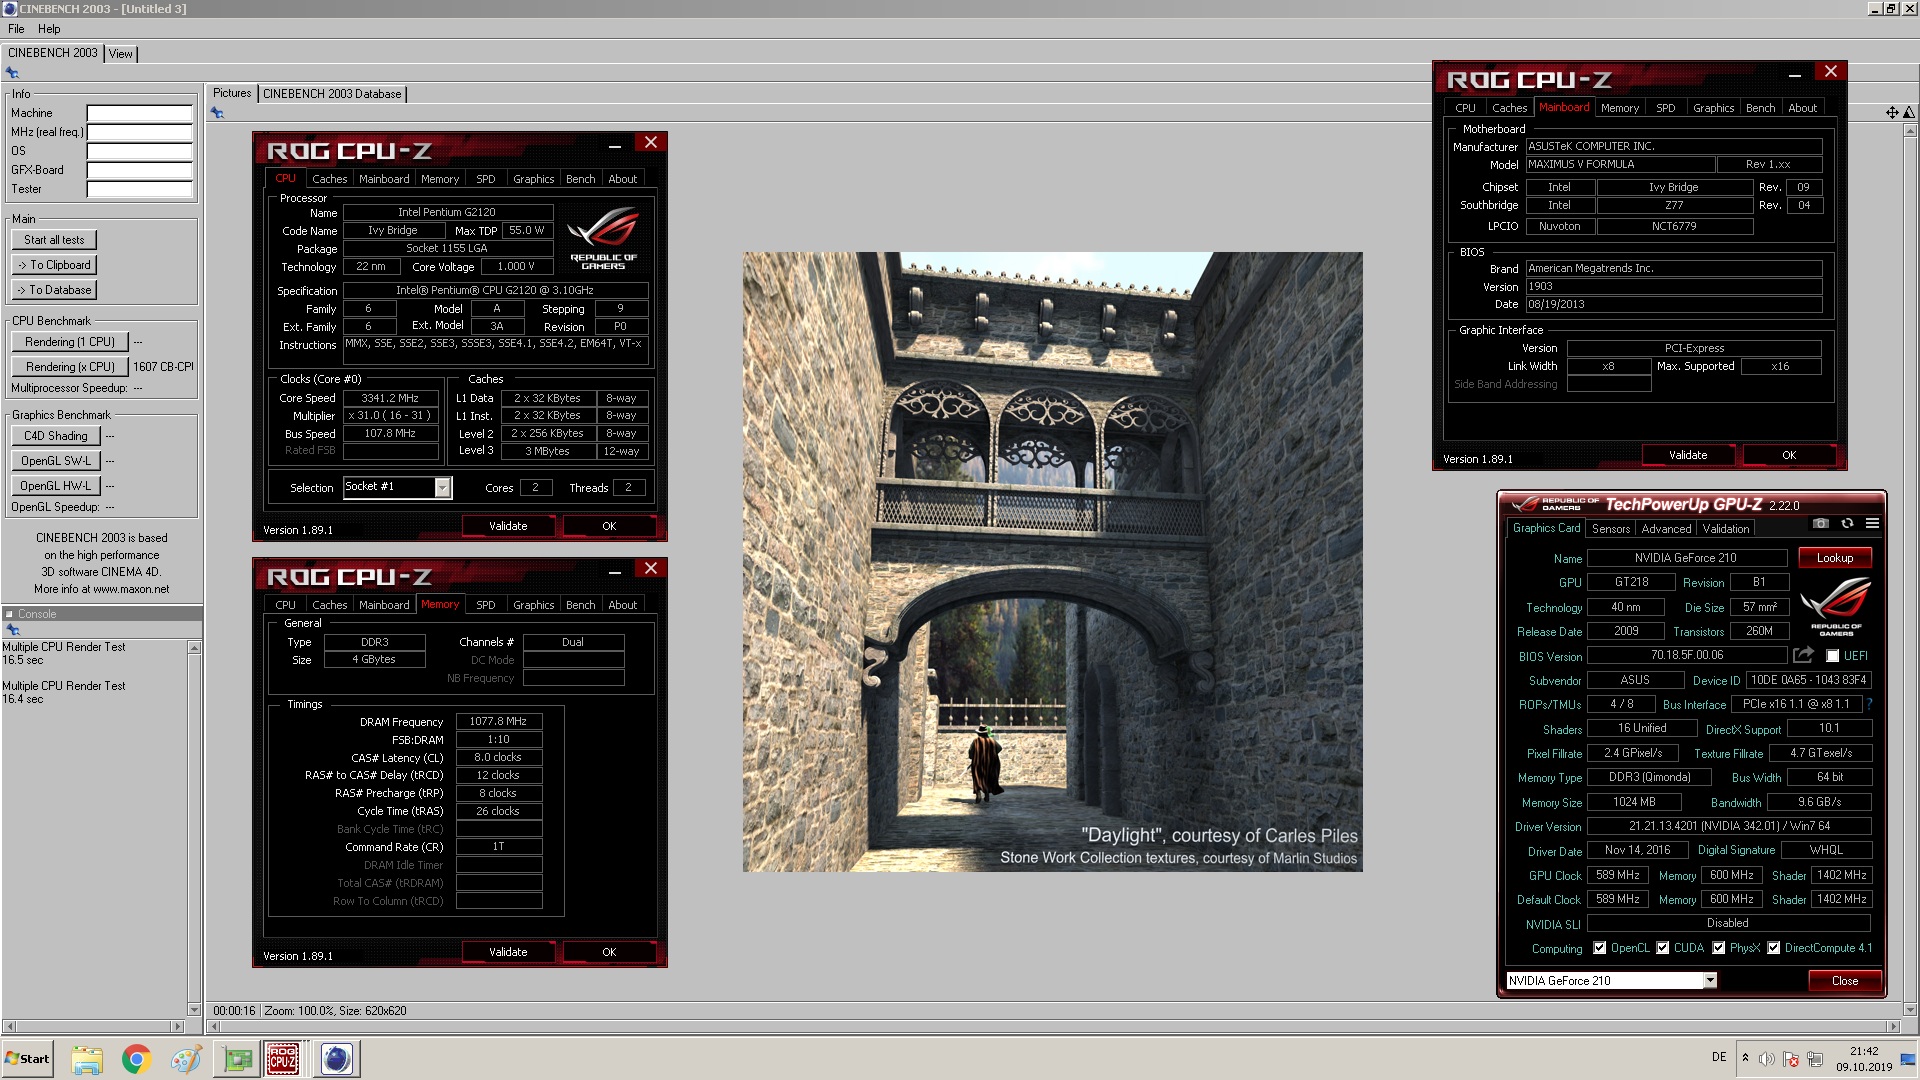Open the File menu
Viewport: 1920px width, 1080px height.
pos(16,29)
